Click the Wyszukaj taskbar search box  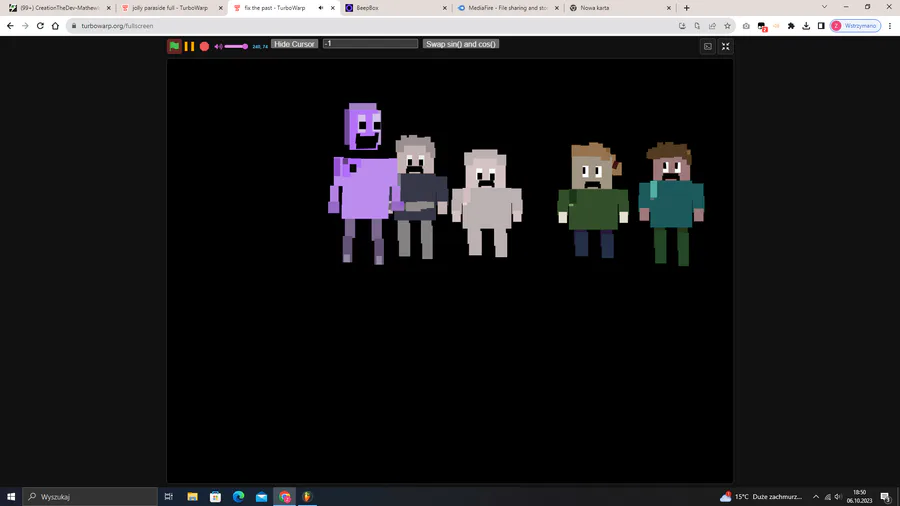tap(90, 497)
